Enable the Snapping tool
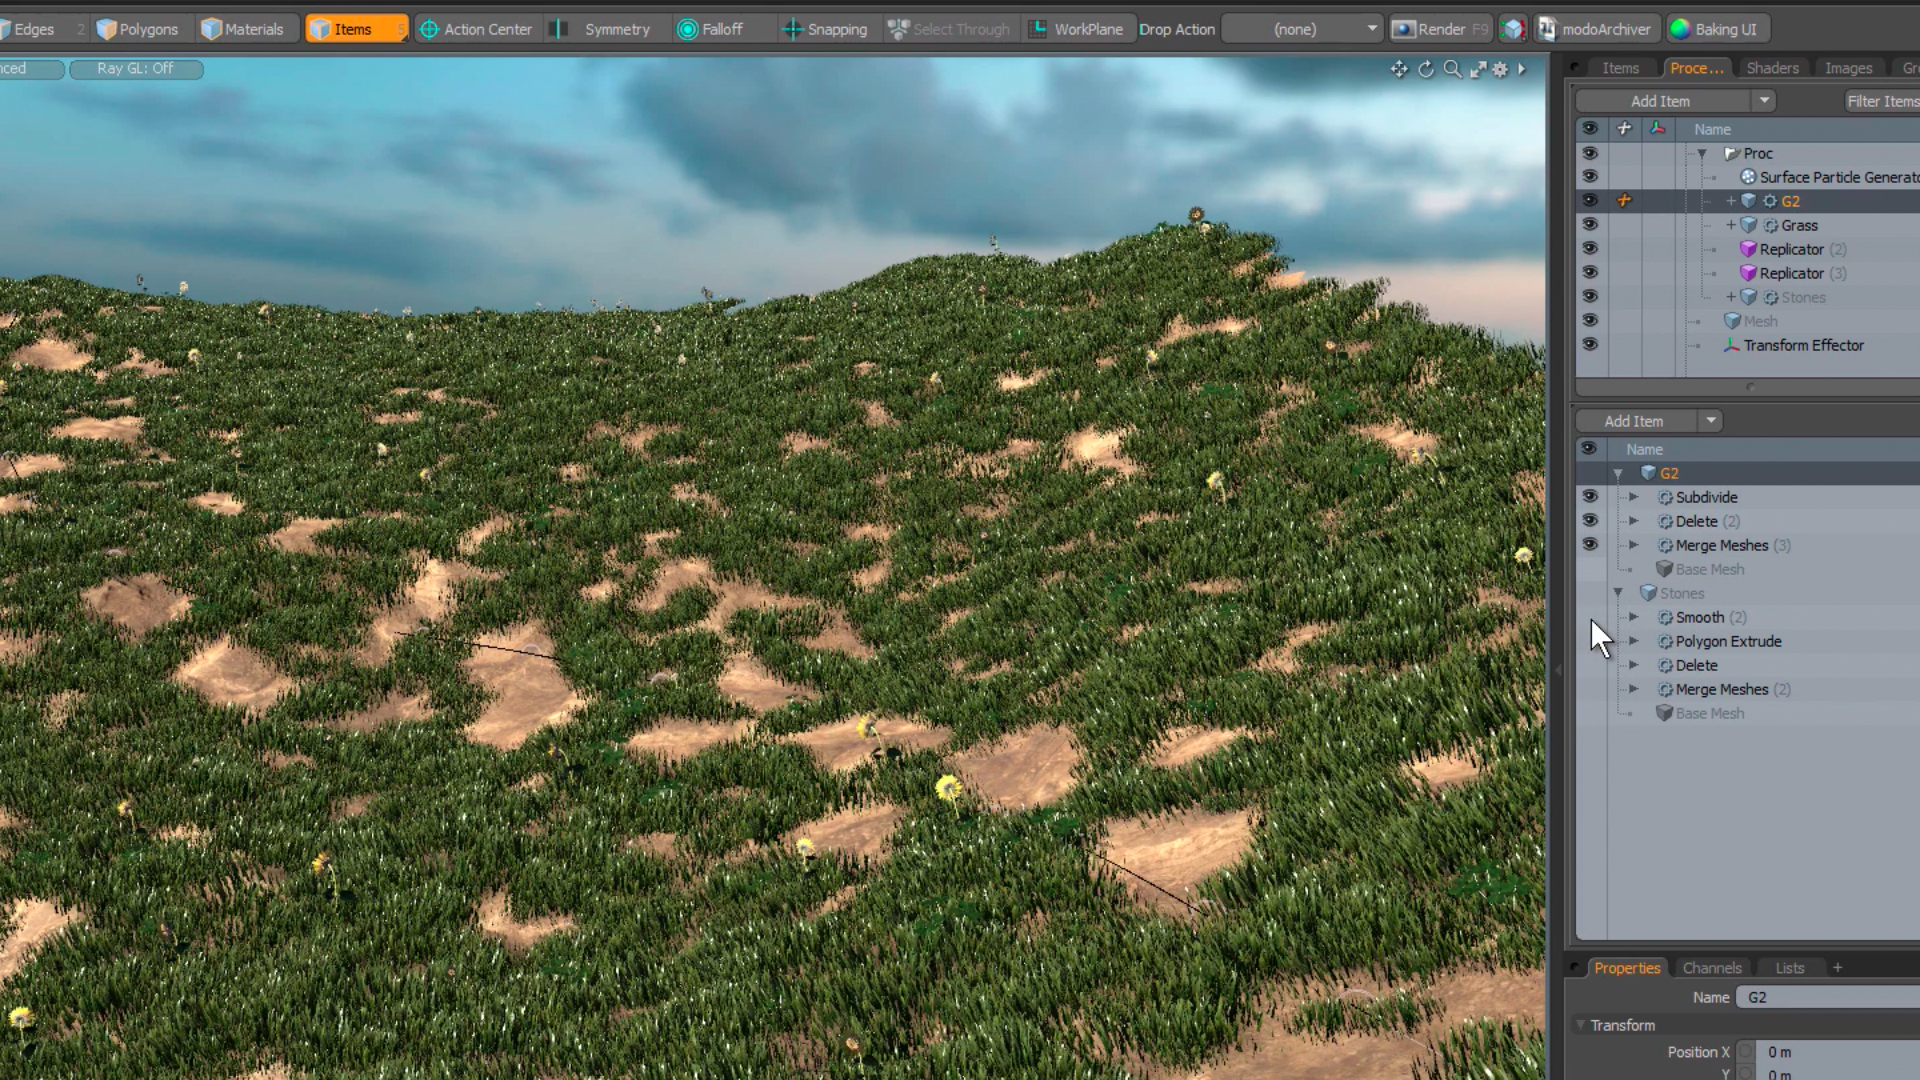The width and height of the screenshot is (1920, 1080). click(x=826, y=28)
